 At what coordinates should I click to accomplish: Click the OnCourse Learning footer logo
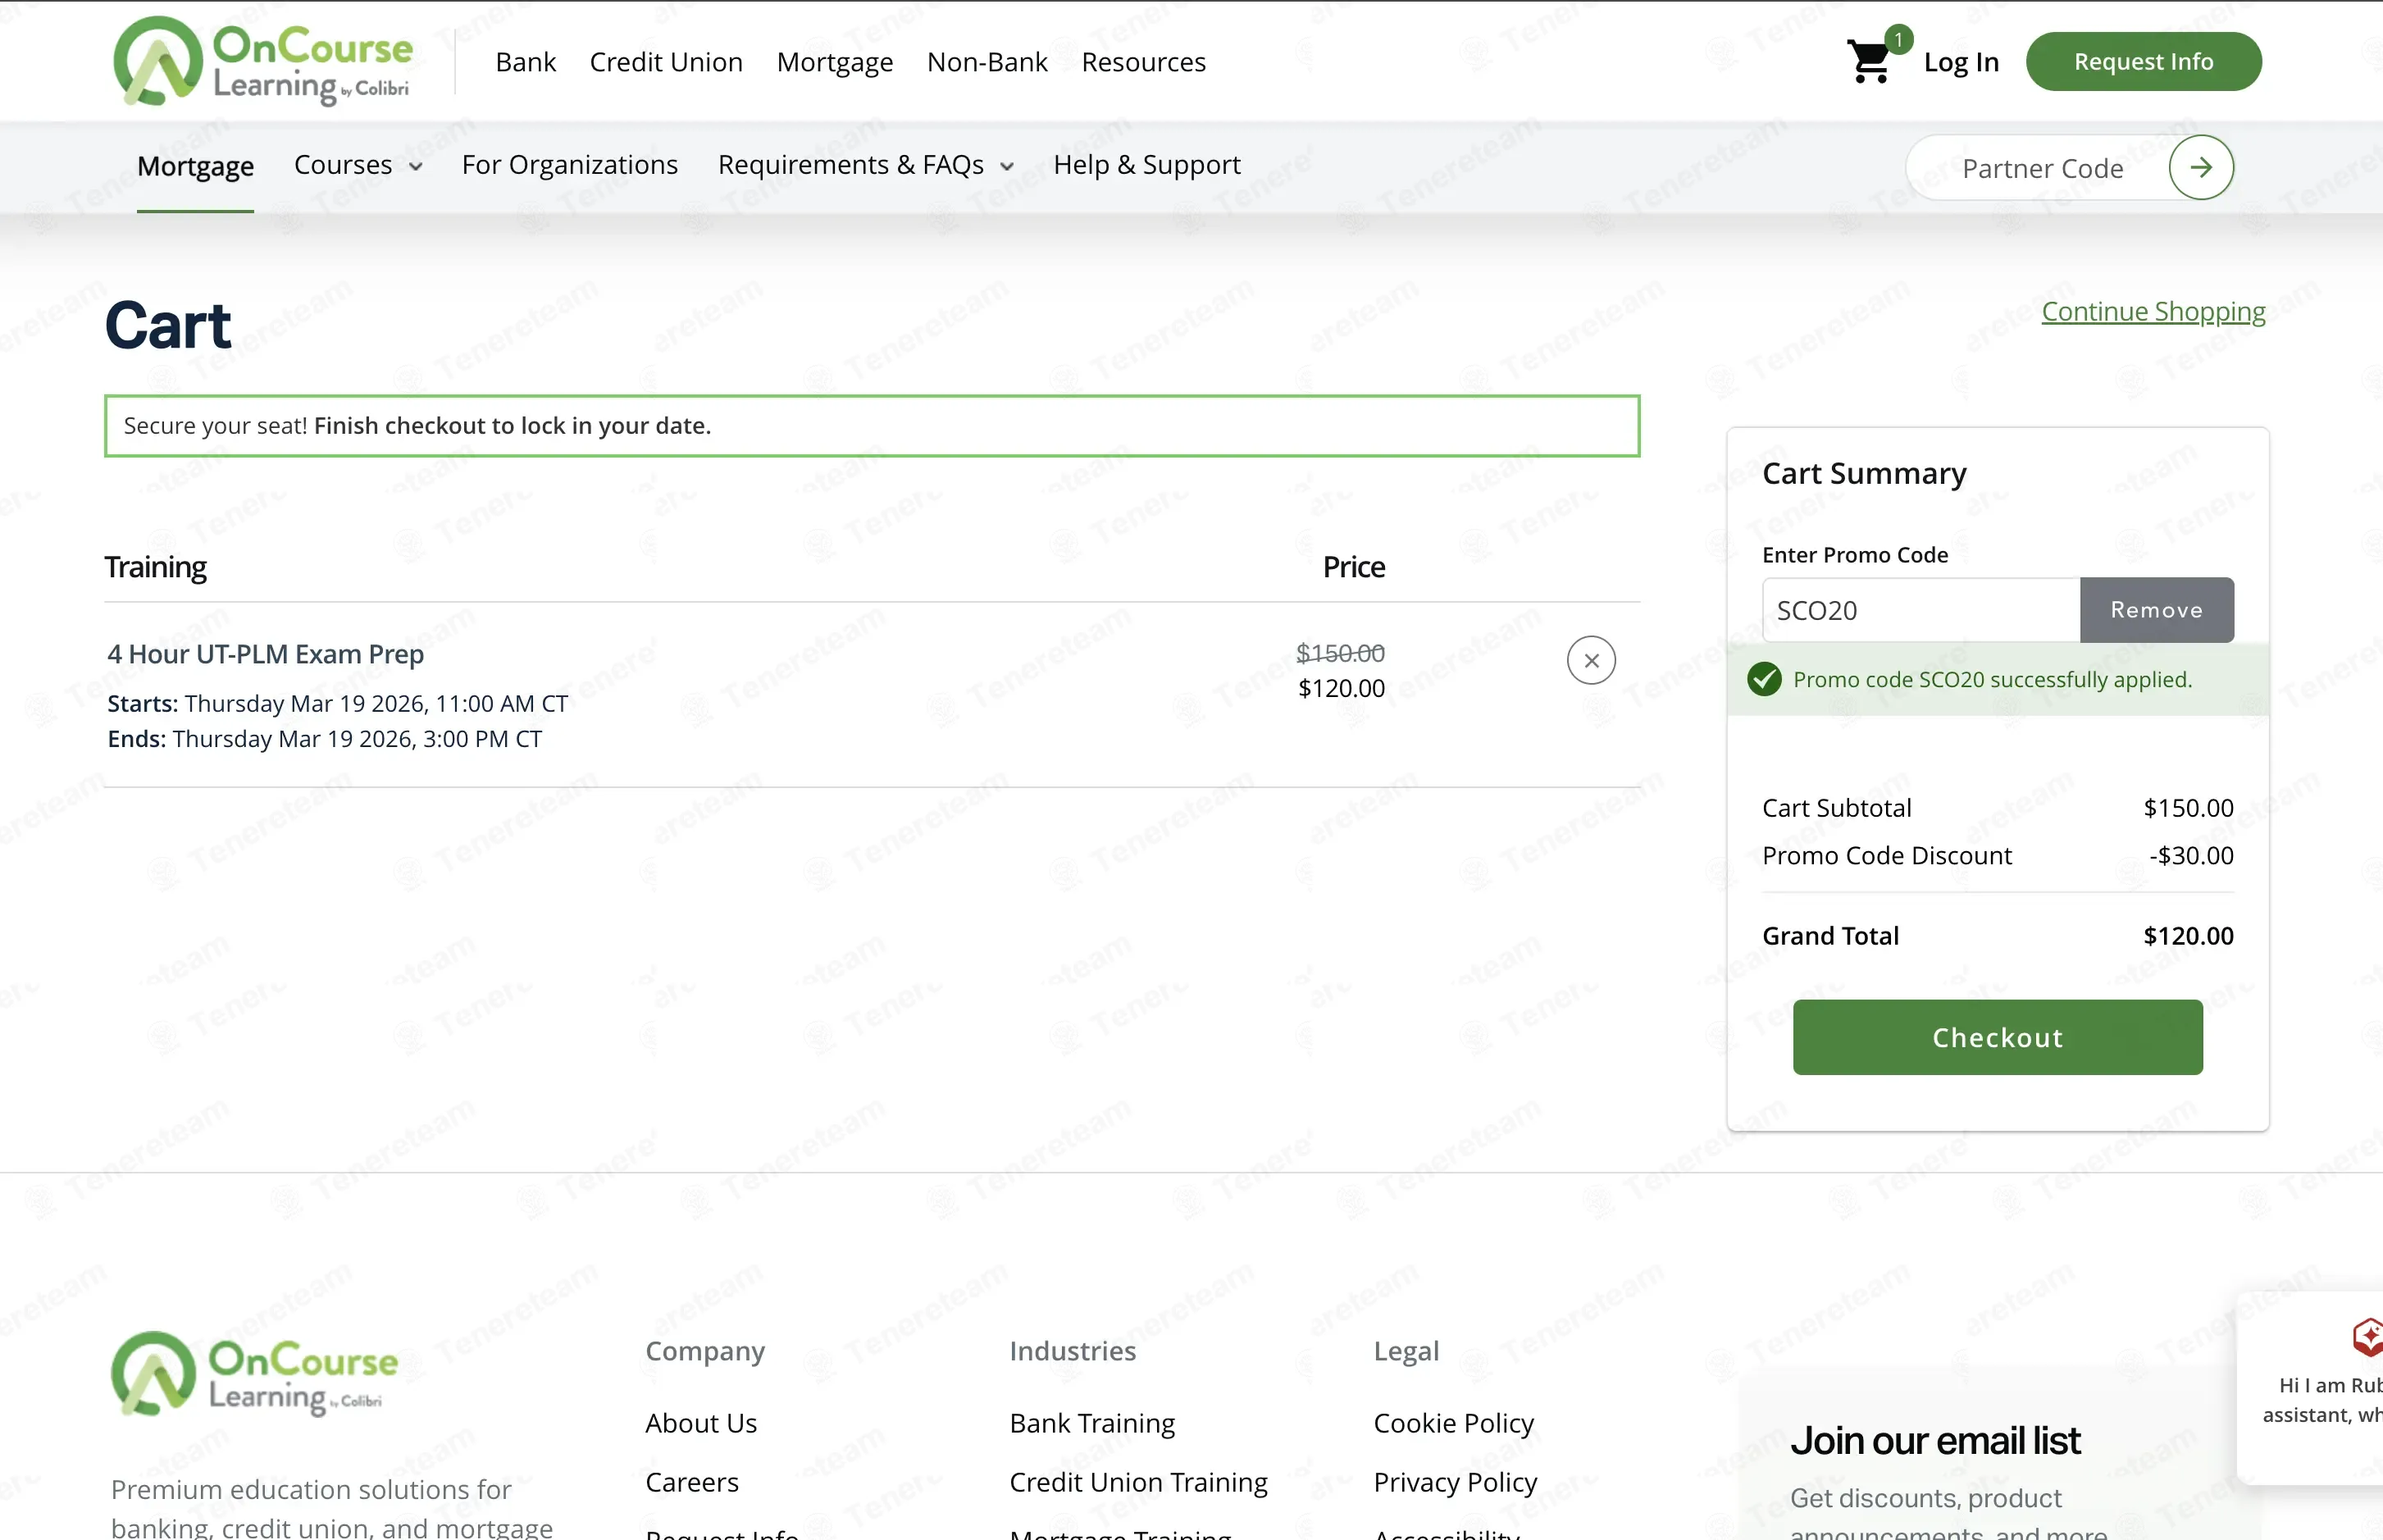[254, 1373]
